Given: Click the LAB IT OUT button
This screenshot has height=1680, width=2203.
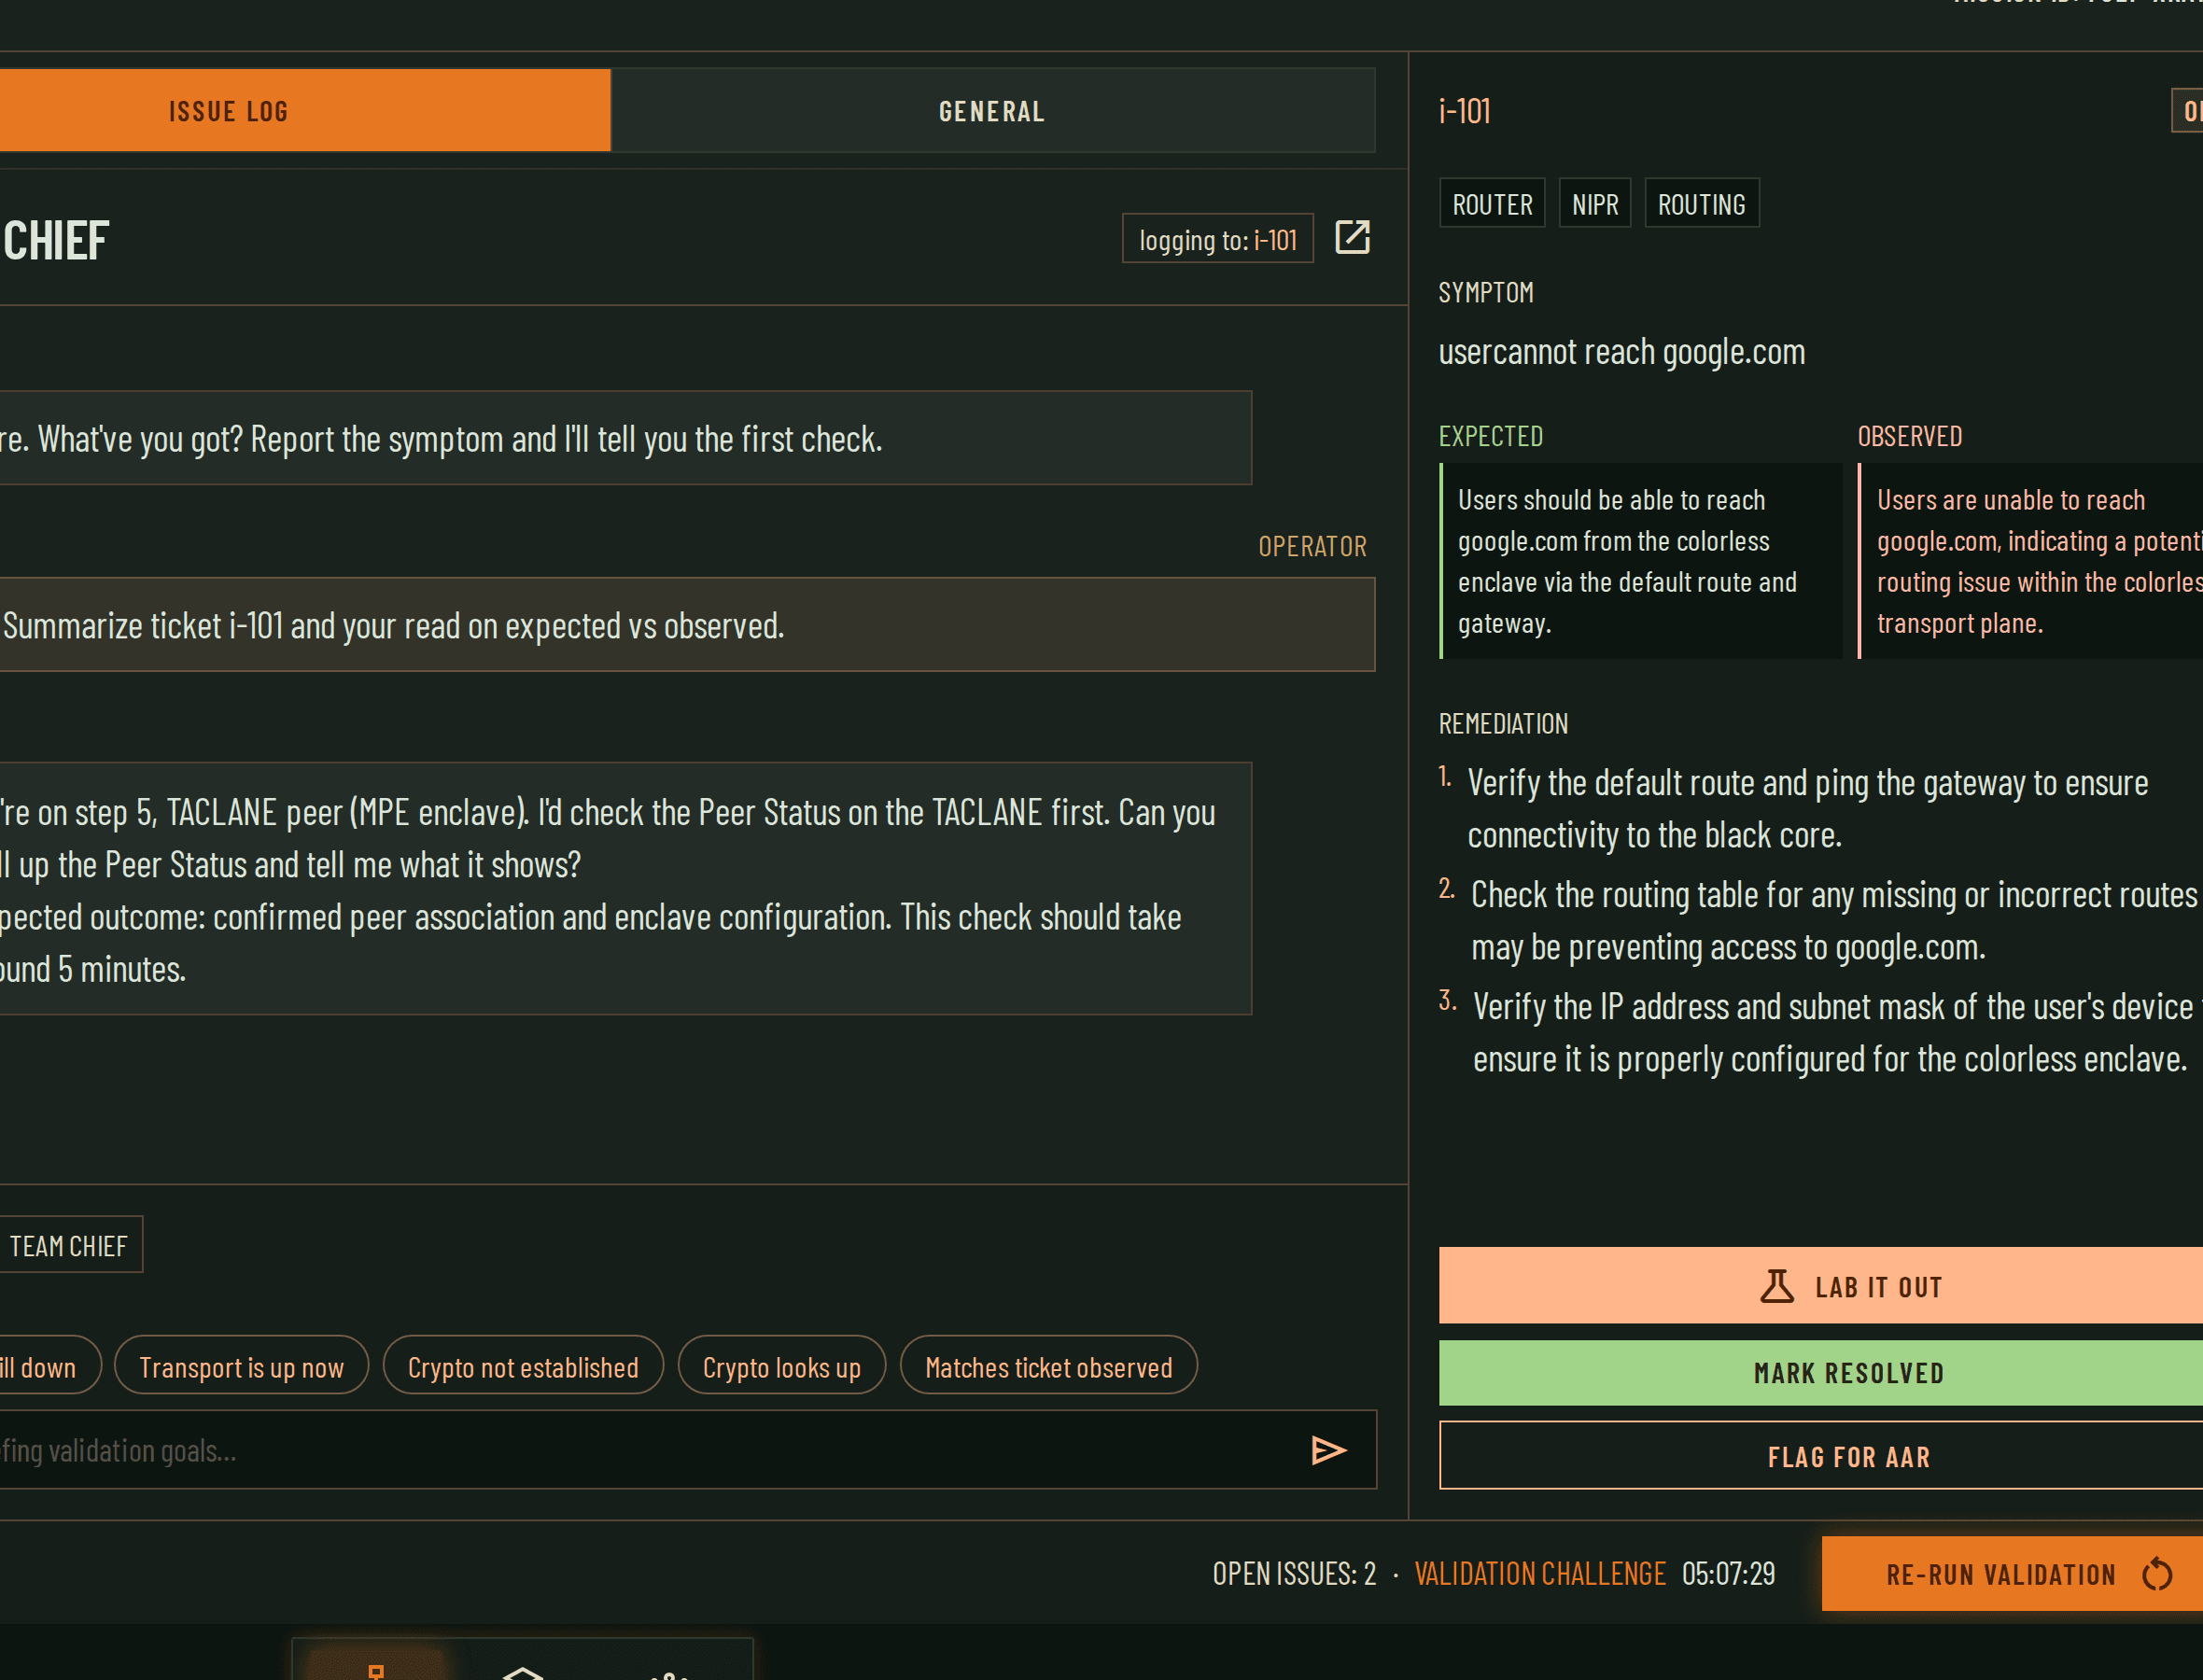Looking at the screenshot, I should 1821,1286.
